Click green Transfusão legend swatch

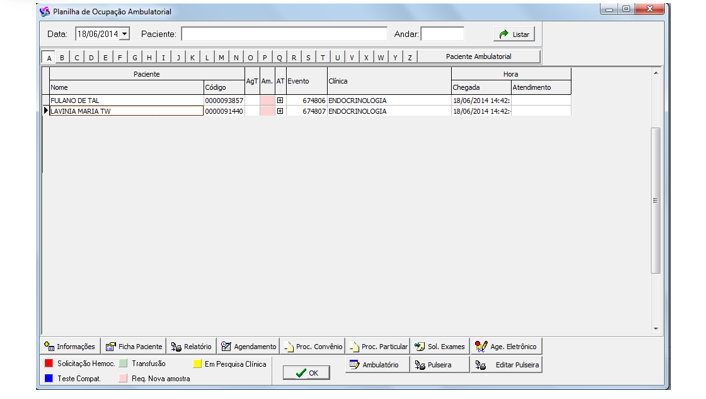123,363
